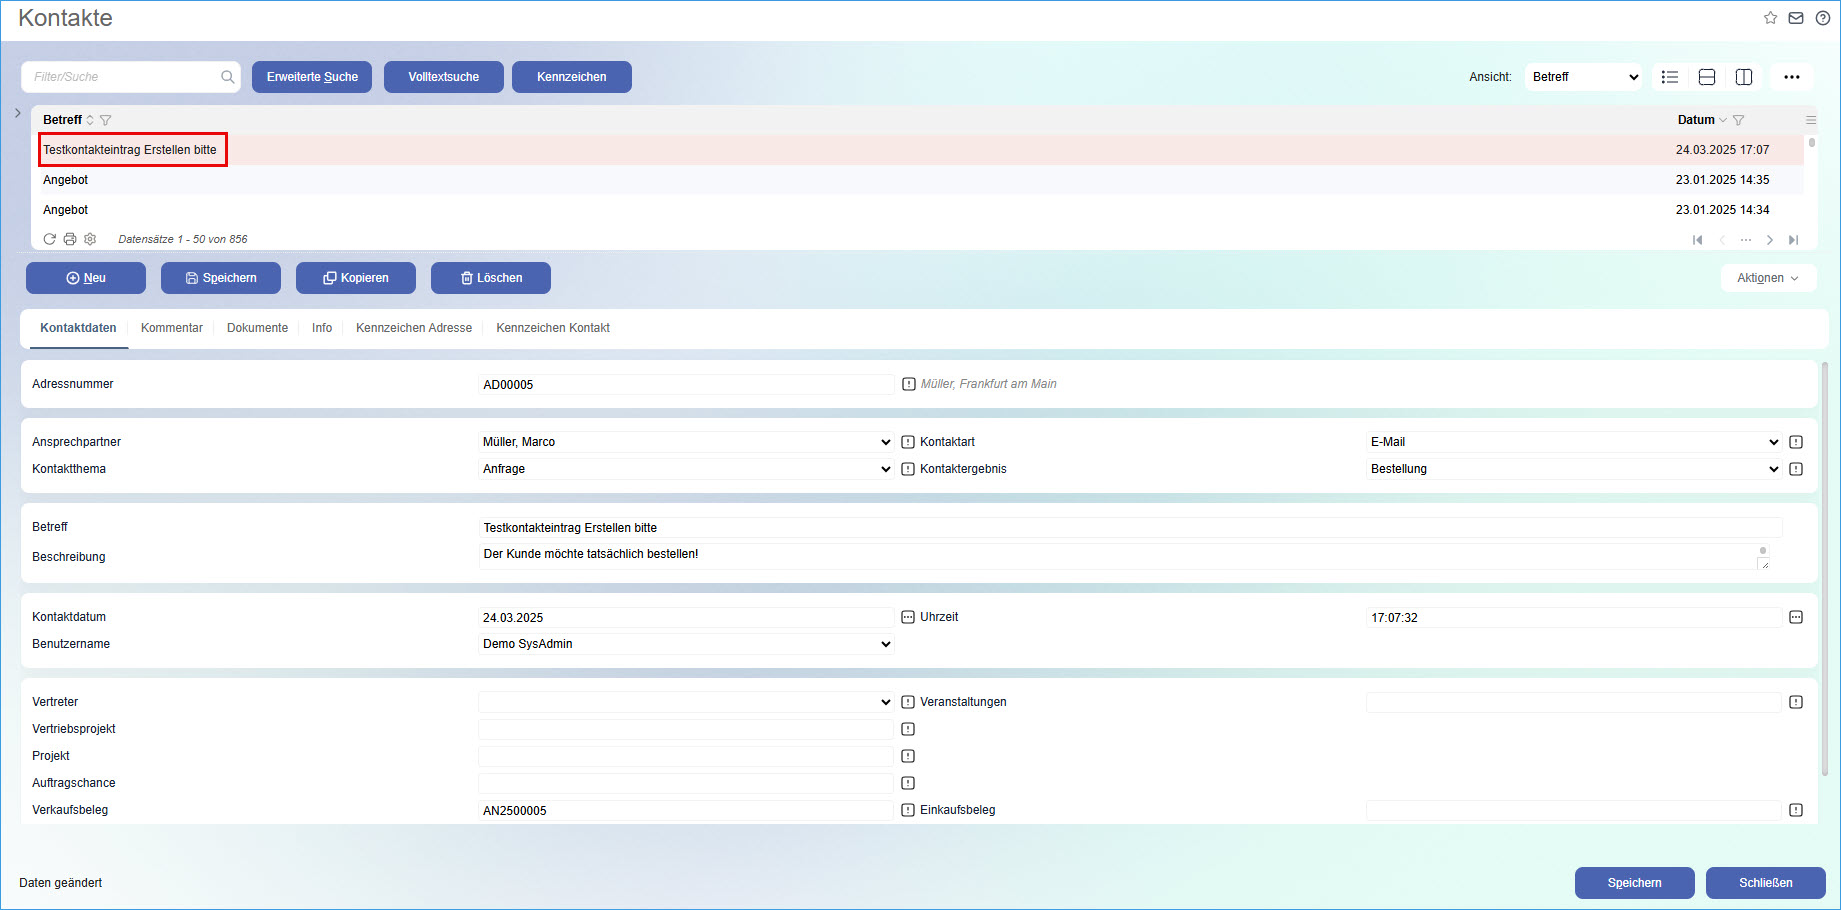Switch to horizontal split view layout
1841x910 pixels.
click(x=1707, y=77)
